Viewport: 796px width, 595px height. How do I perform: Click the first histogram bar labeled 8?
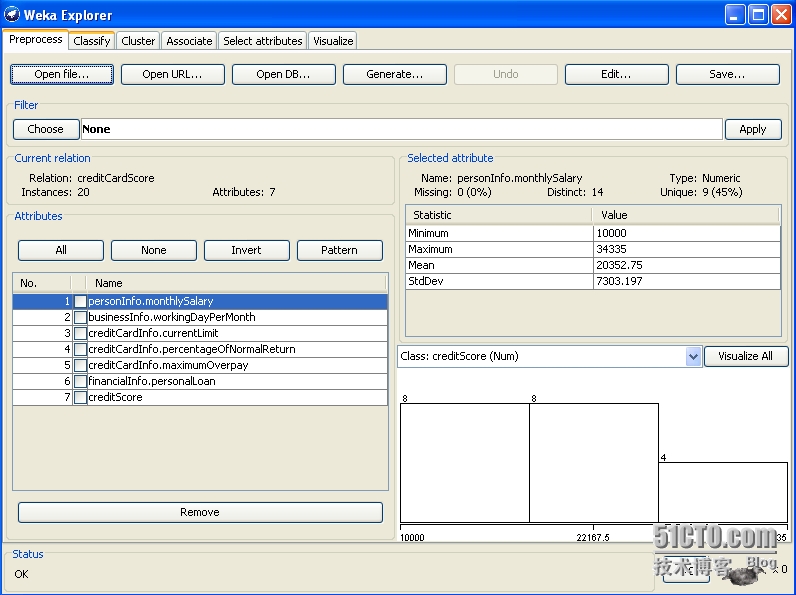coord(465,463)
